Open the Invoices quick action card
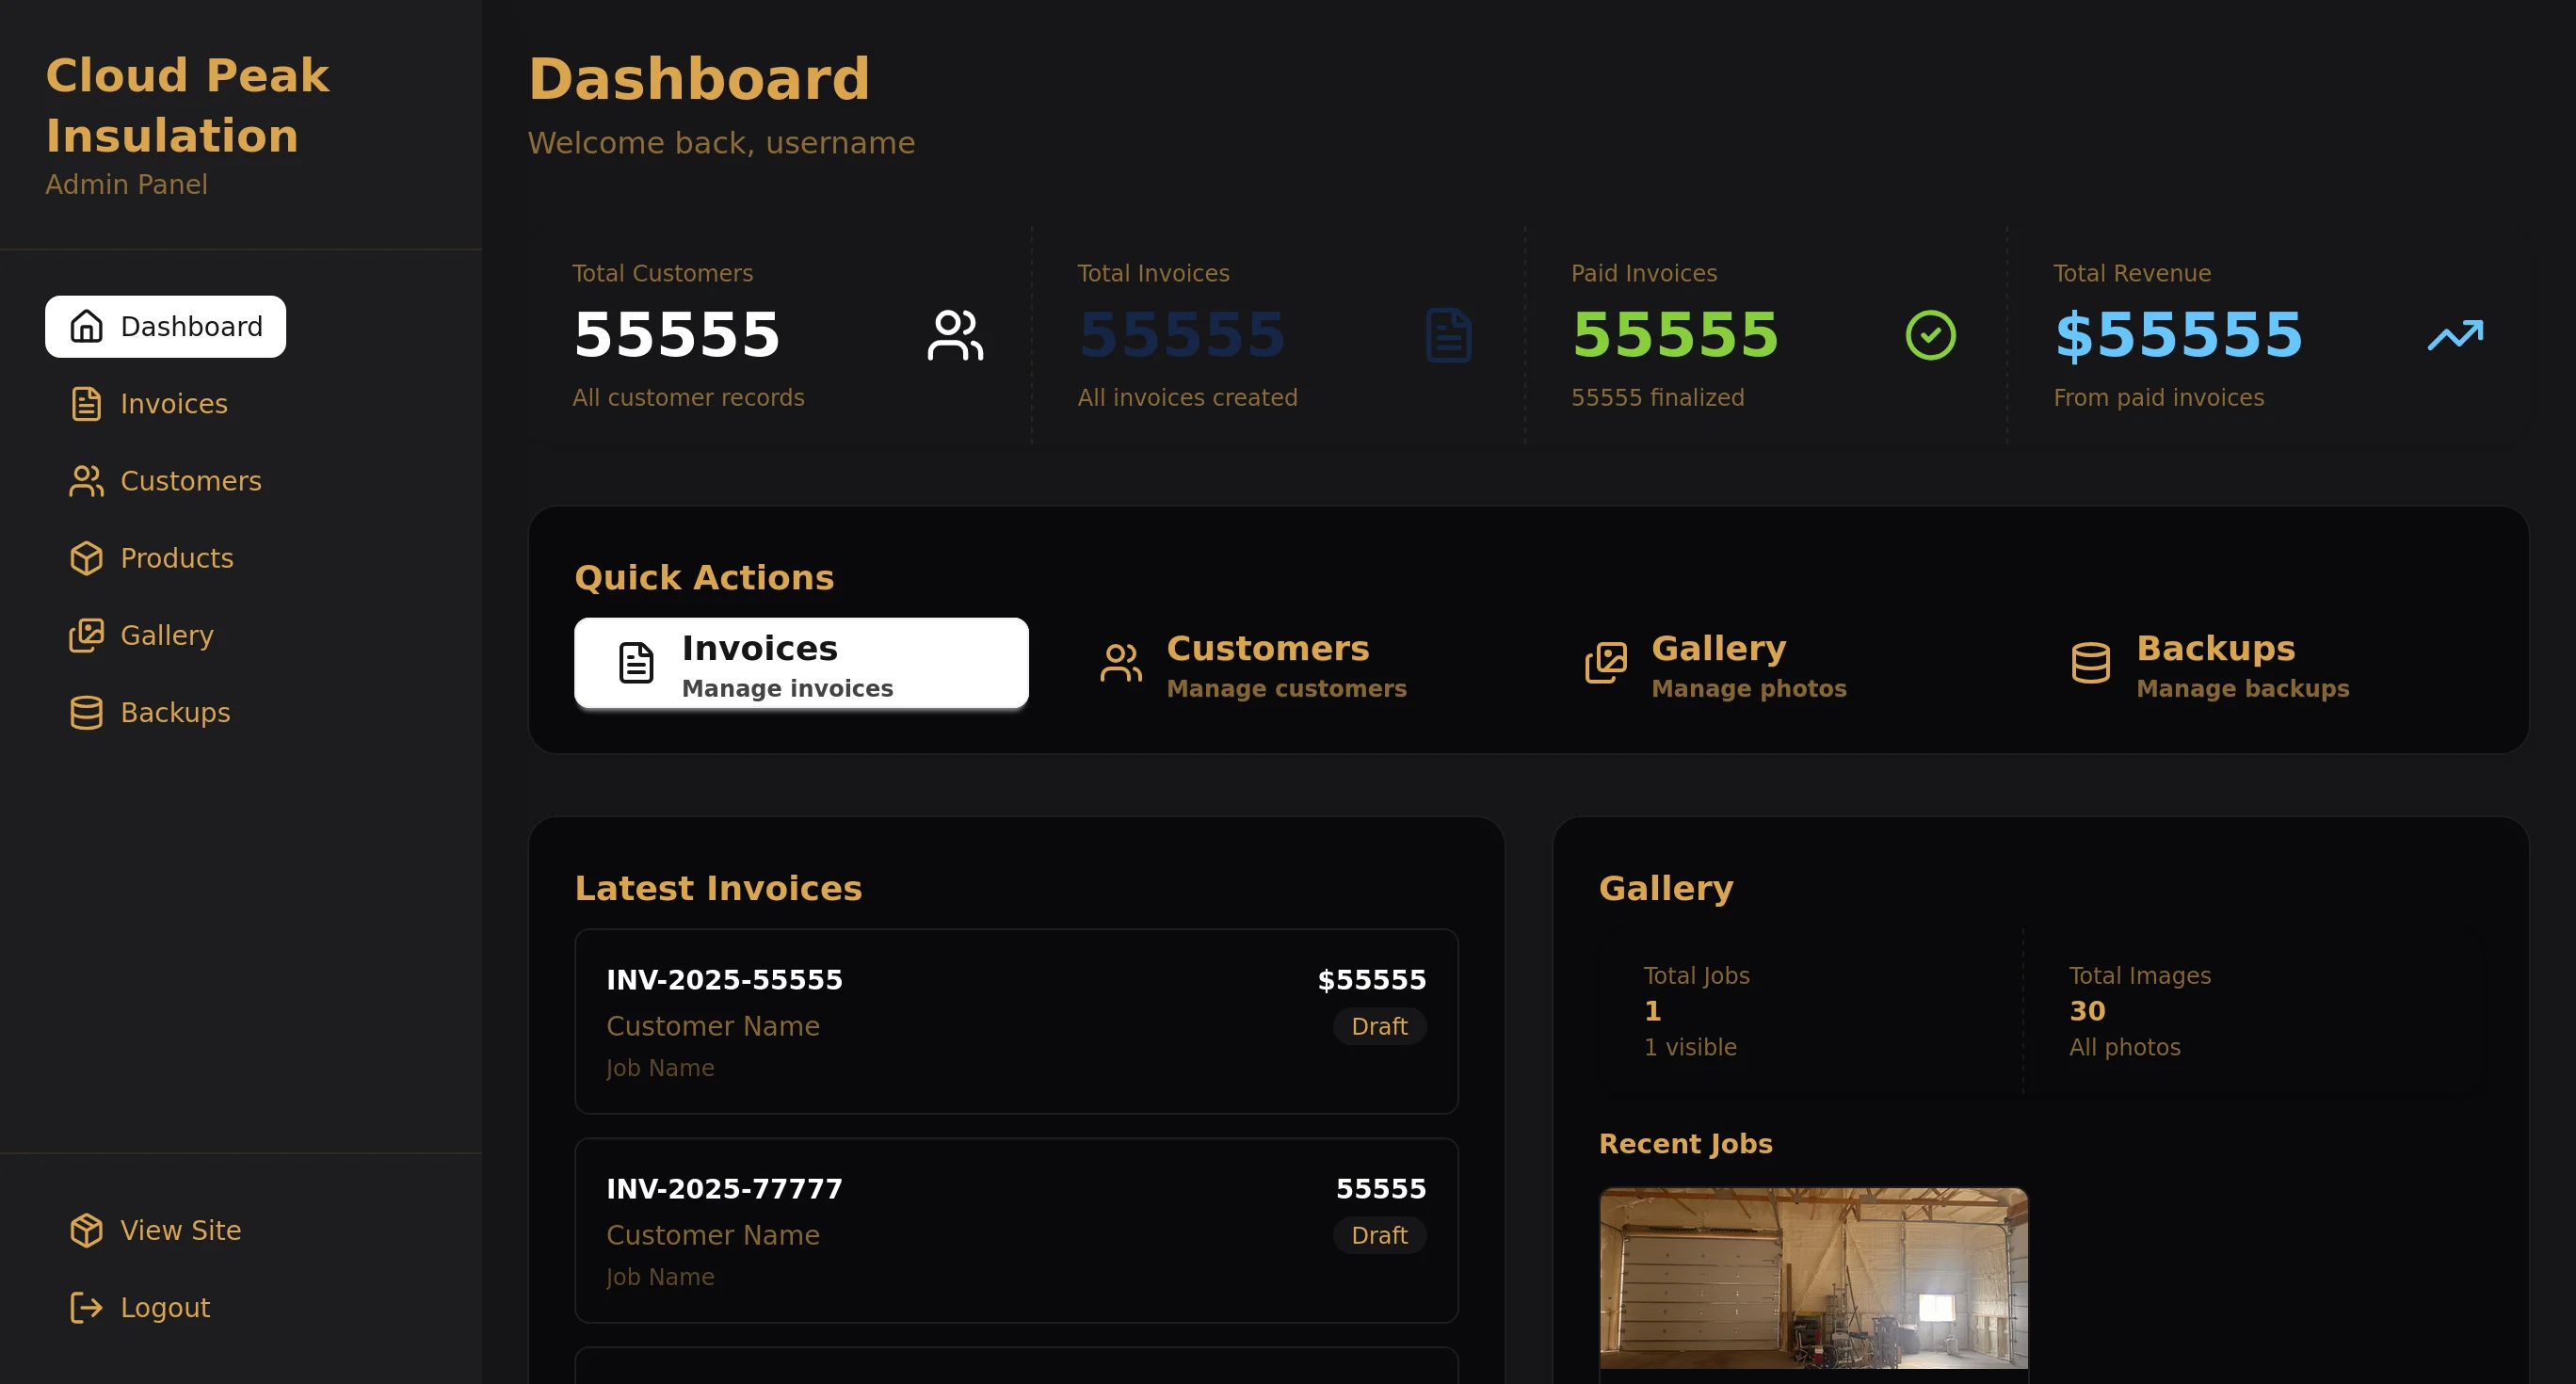Screen dimensions: 2576x1384 pos(800,663)
